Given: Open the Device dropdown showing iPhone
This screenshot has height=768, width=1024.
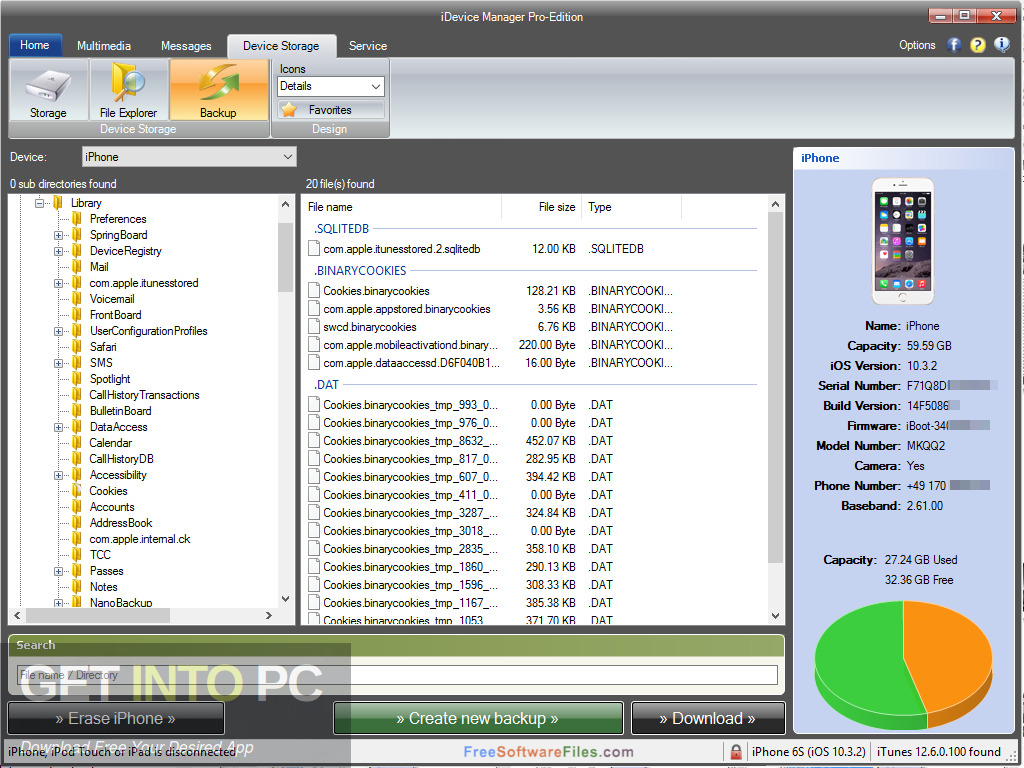Looking at the screenshot, I should 189,157.
